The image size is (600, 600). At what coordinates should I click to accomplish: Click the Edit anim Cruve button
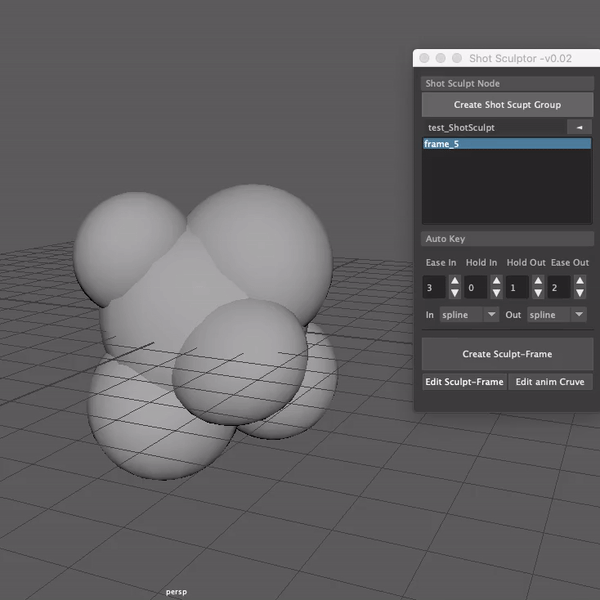click(550, 382)
